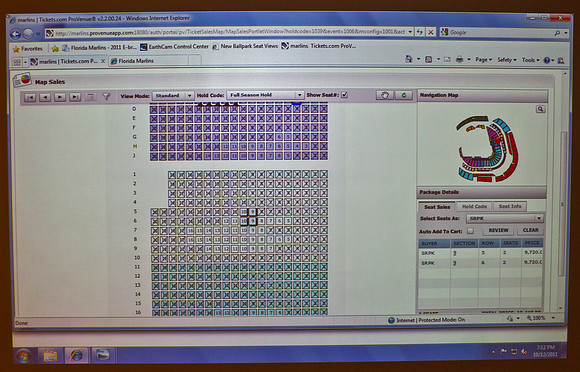Click the blue Help question icon
Image resolution: width=580 pixels, height=372 pixels.
pyautogui.click(x=547, y=60)
